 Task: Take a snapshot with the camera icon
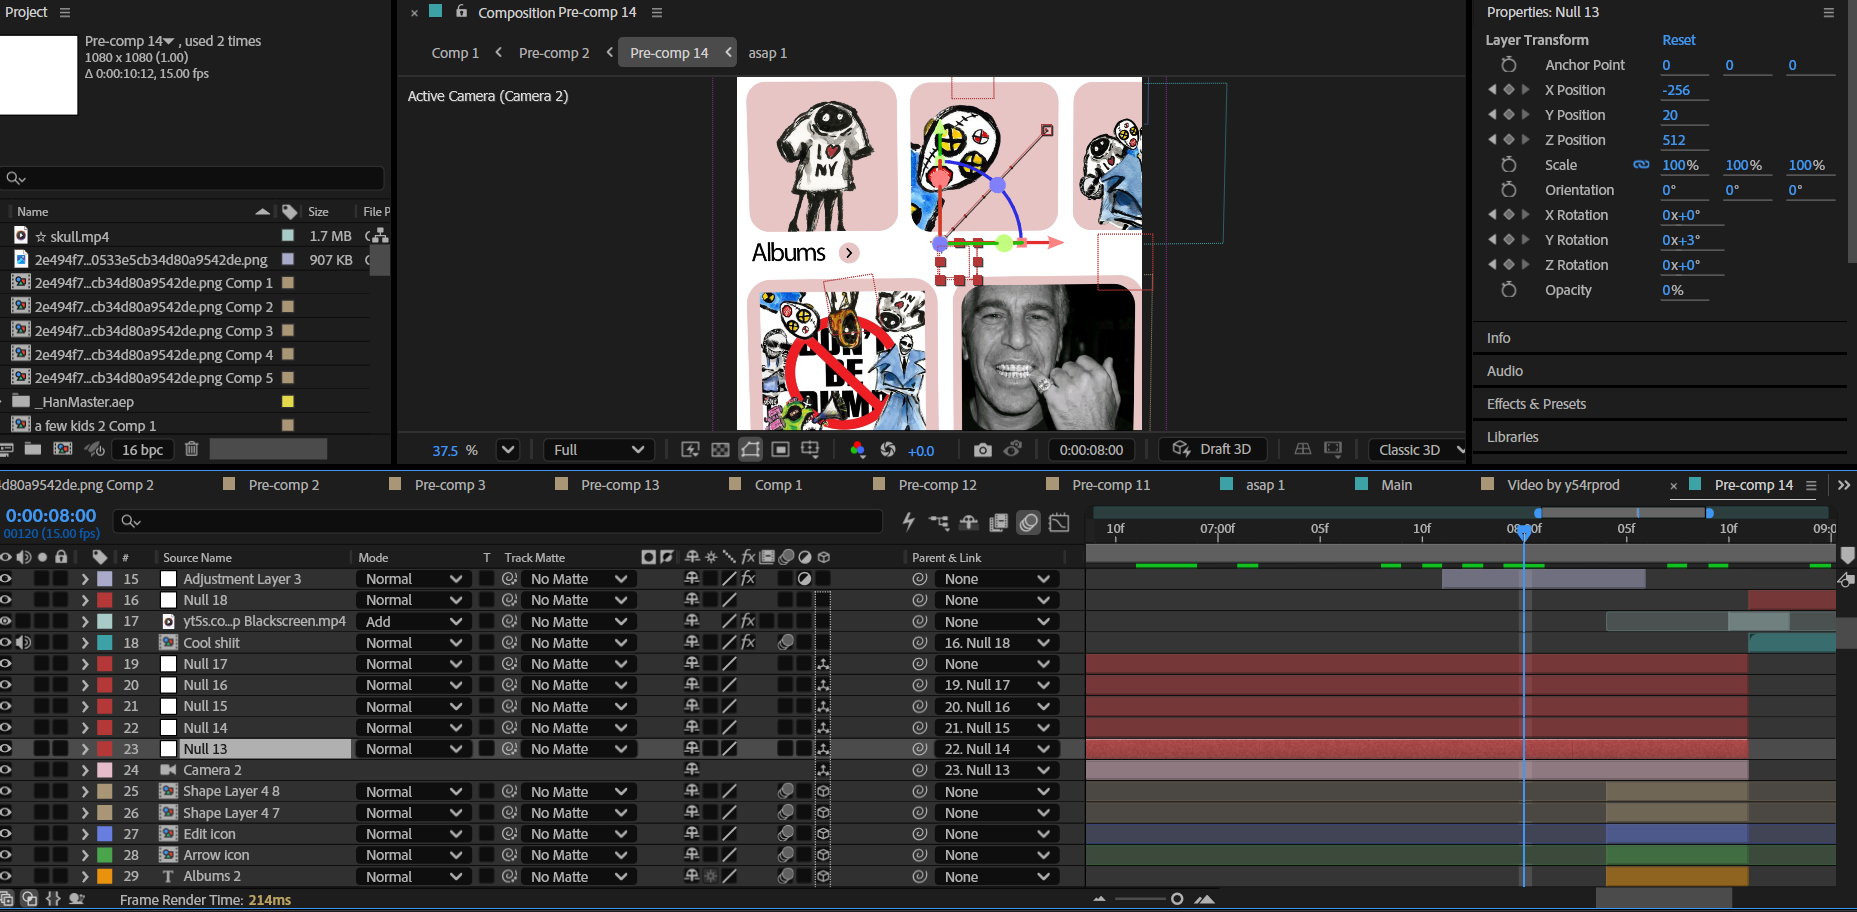[x=982, y=450]
